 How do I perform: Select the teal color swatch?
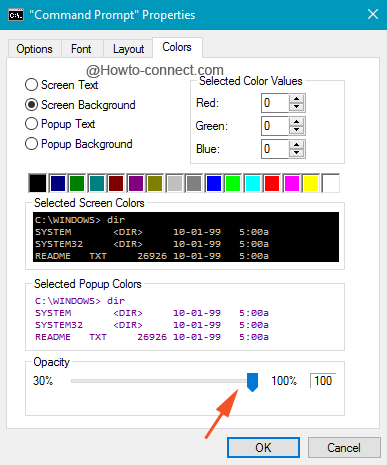(97, 183)
